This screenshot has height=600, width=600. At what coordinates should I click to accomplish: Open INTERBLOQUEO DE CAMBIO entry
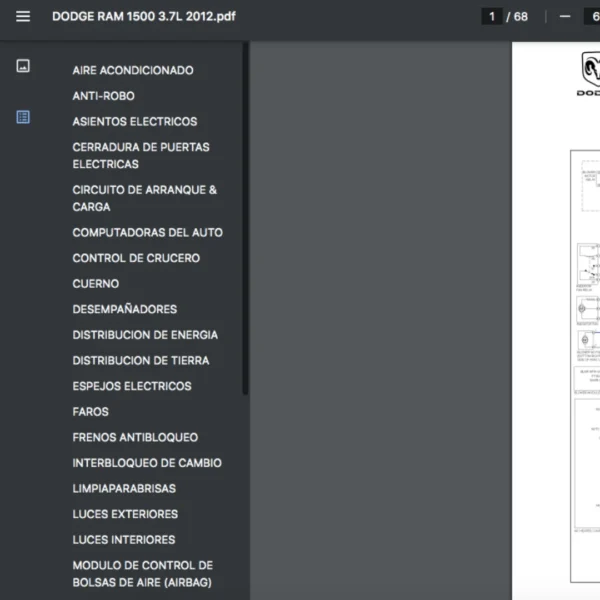click(147, 463)
